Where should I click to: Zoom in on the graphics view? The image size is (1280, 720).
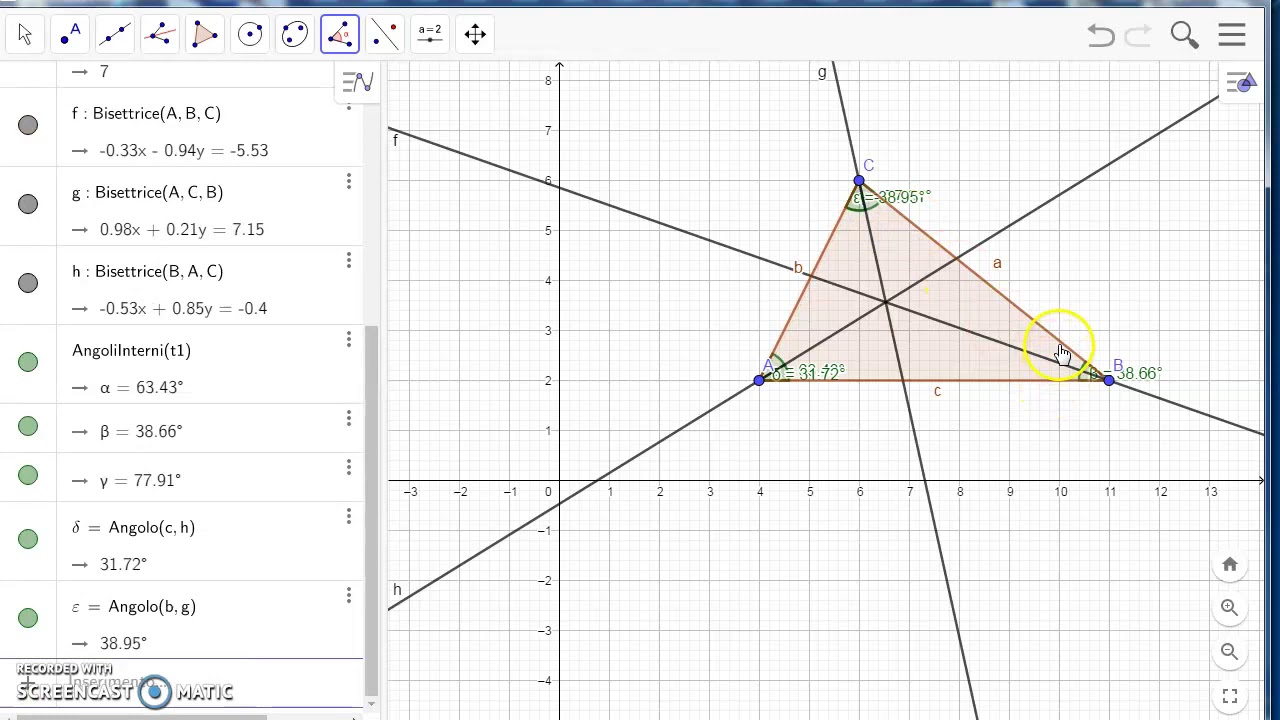click(x=1230, y=608)
